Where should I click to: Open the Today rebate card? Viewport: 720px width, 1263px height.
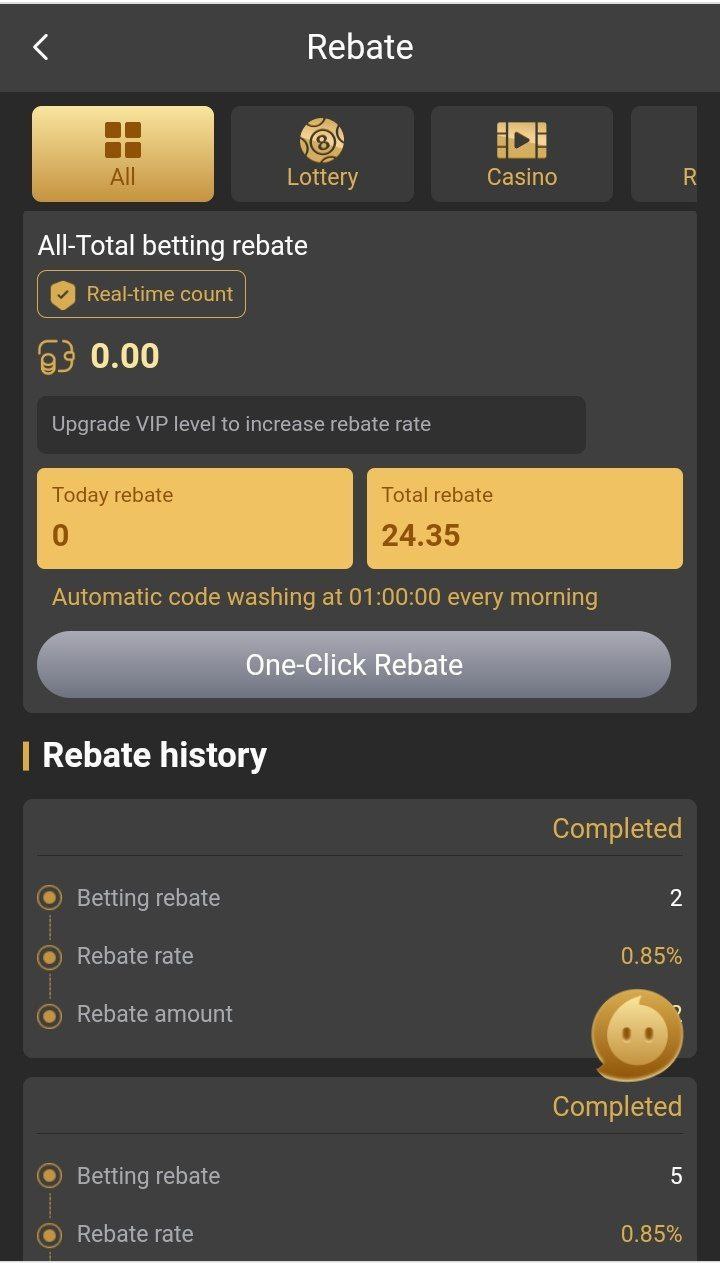coord(195,518)
